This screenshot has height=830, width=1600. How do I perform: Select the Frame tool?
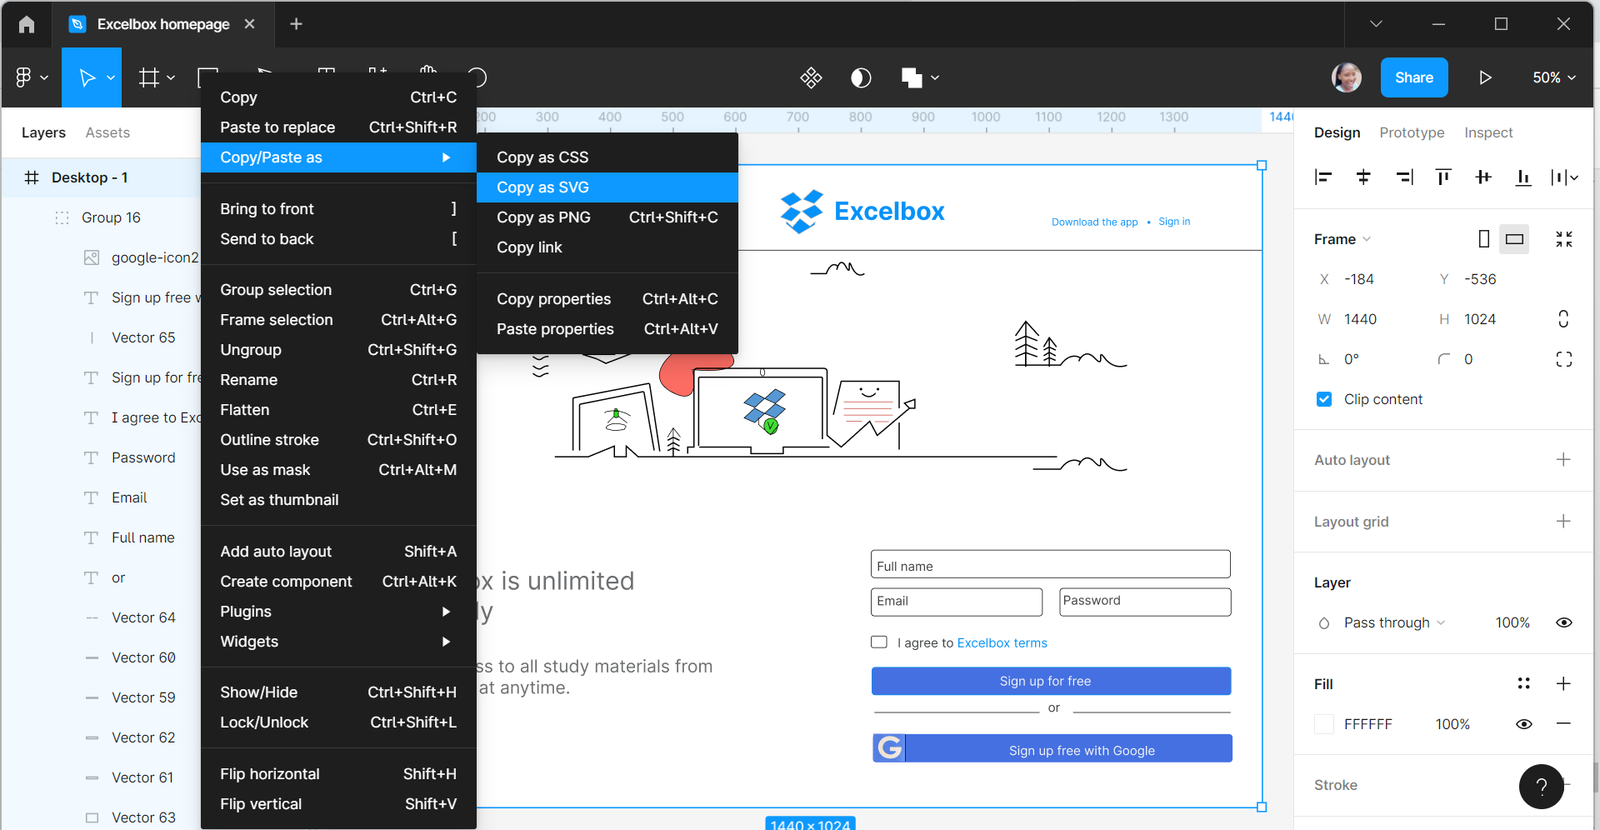click(x=149, y=77)
